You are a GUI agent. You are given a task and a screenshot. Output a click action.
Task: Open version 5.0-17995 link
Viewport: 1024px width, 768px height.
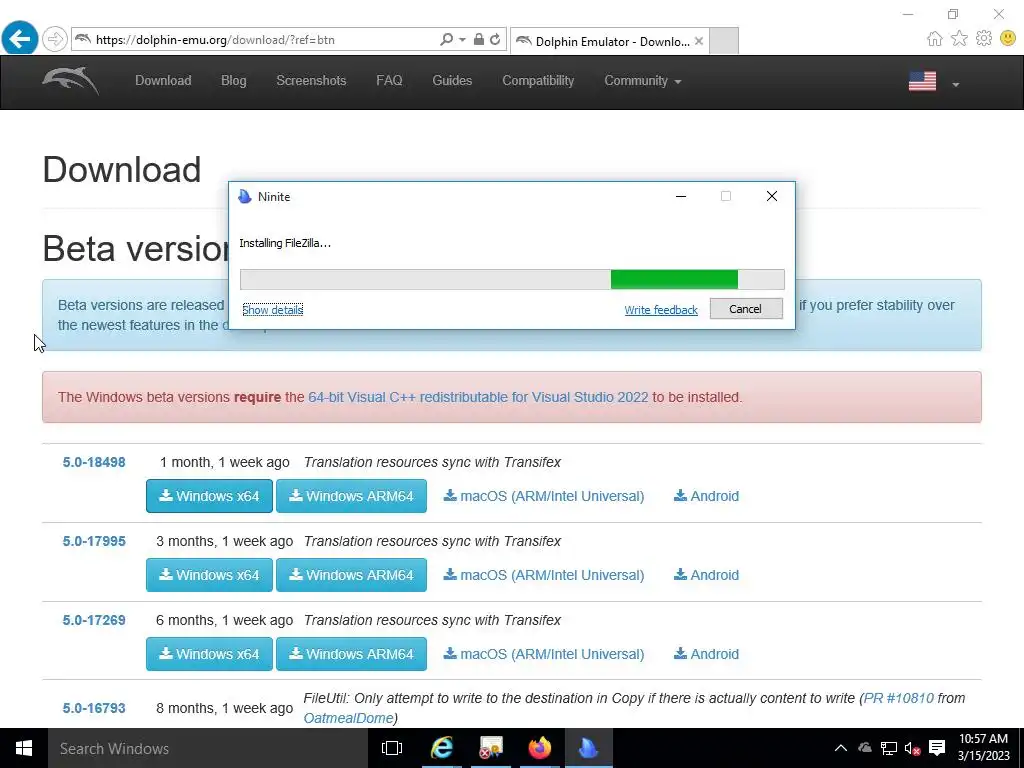pyautogui.click(x=94, y=541)
